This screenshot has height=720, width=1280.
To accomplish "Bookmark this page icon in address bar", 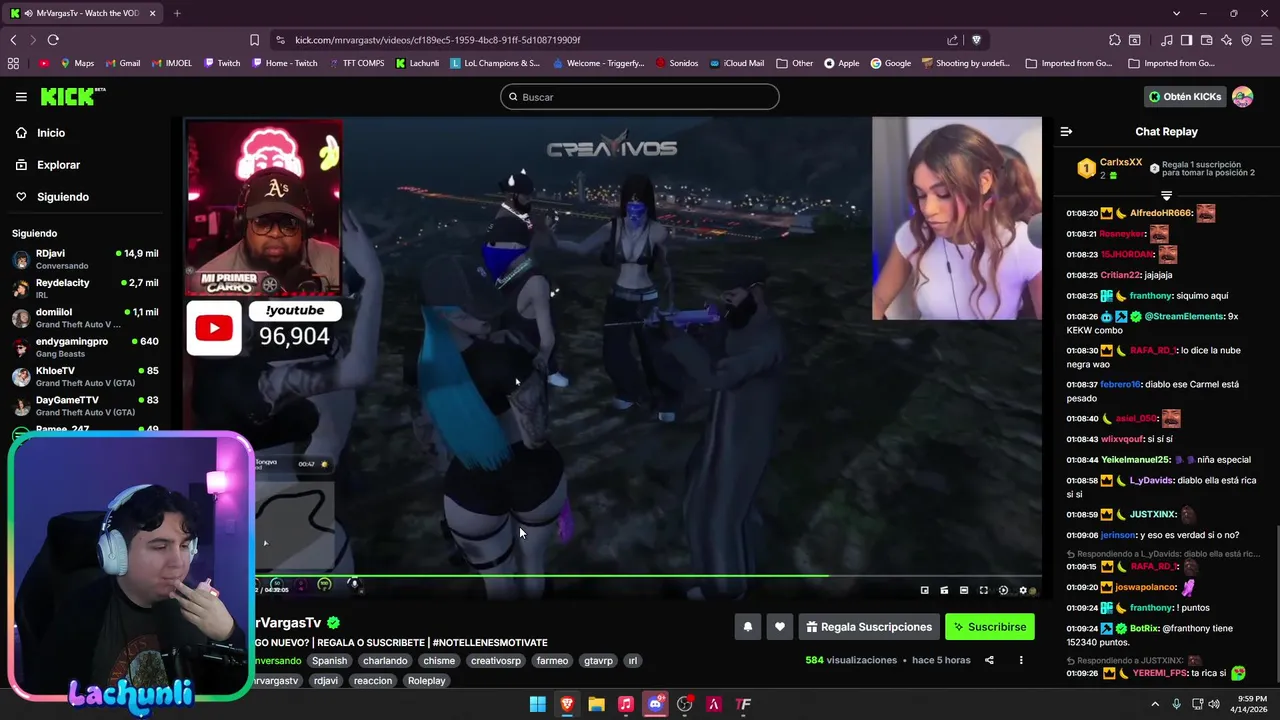I will tap(254, 40).
